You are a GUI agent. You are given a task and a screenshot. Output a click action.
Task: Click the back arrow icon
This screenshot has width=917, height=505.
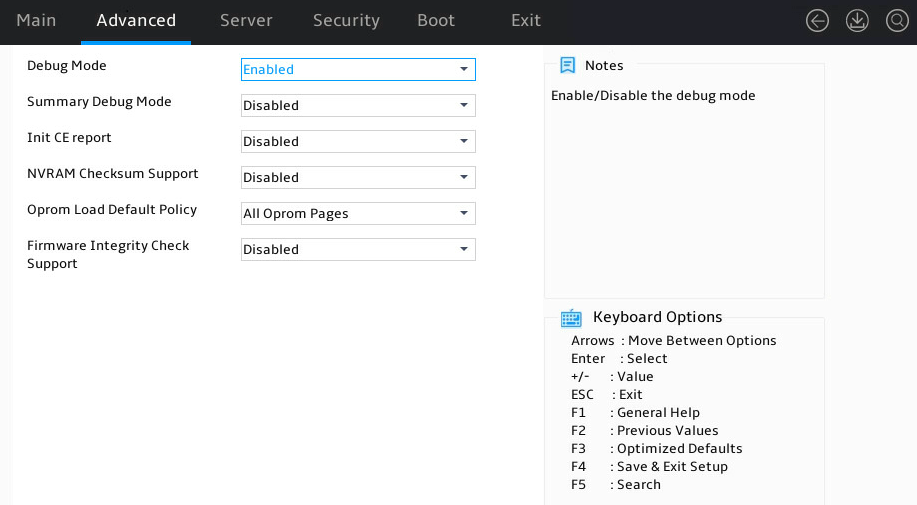pyautogui.click(x=817, y=21)
